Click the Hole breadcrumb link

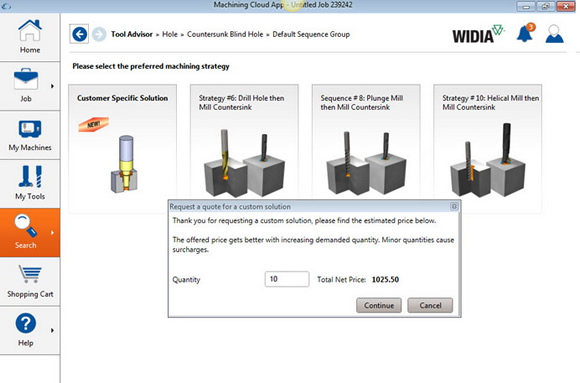point(170,34)
